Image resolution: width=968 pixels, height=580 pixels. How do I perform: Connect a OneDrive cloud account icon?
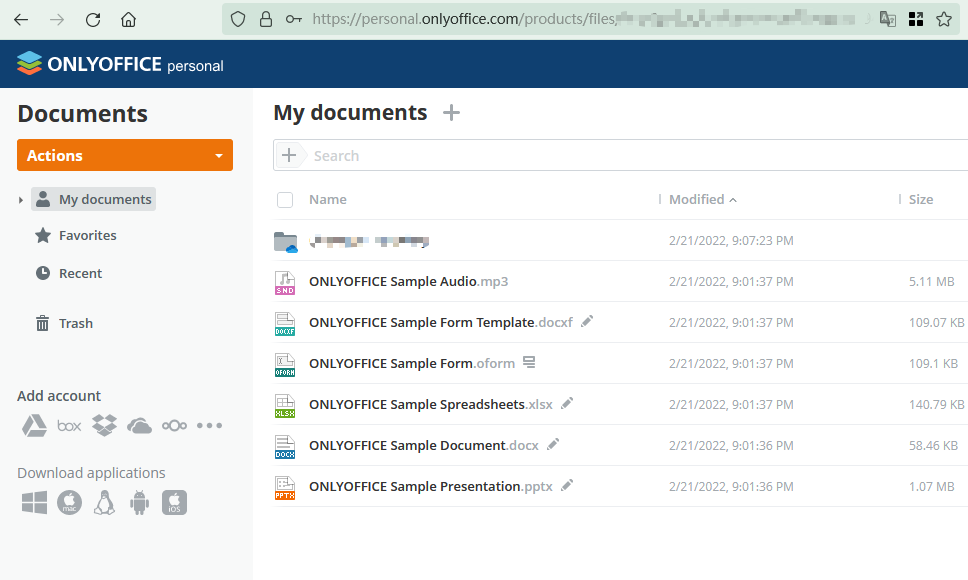pyautogui.click(x=140, y=426)
